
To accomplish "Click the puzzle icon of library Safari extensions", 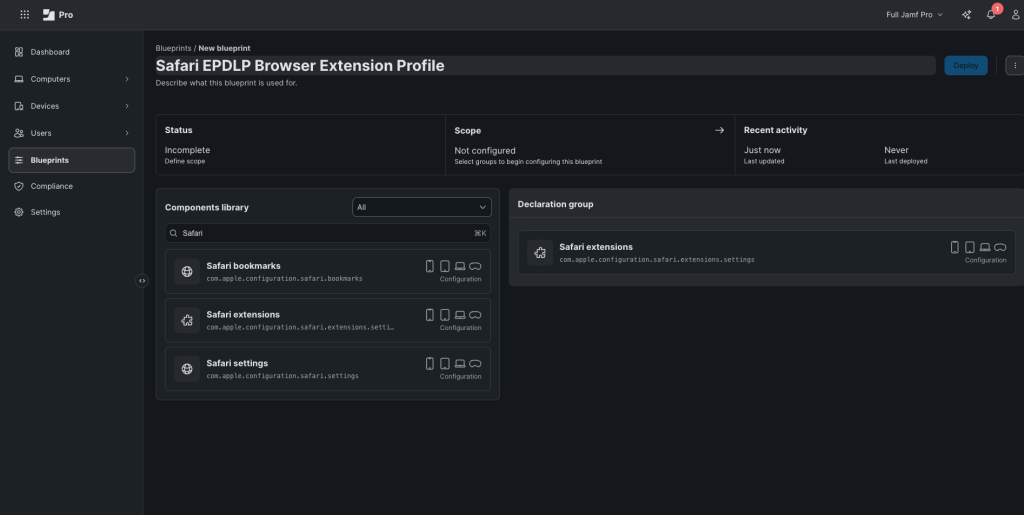I will click(187, 320).
